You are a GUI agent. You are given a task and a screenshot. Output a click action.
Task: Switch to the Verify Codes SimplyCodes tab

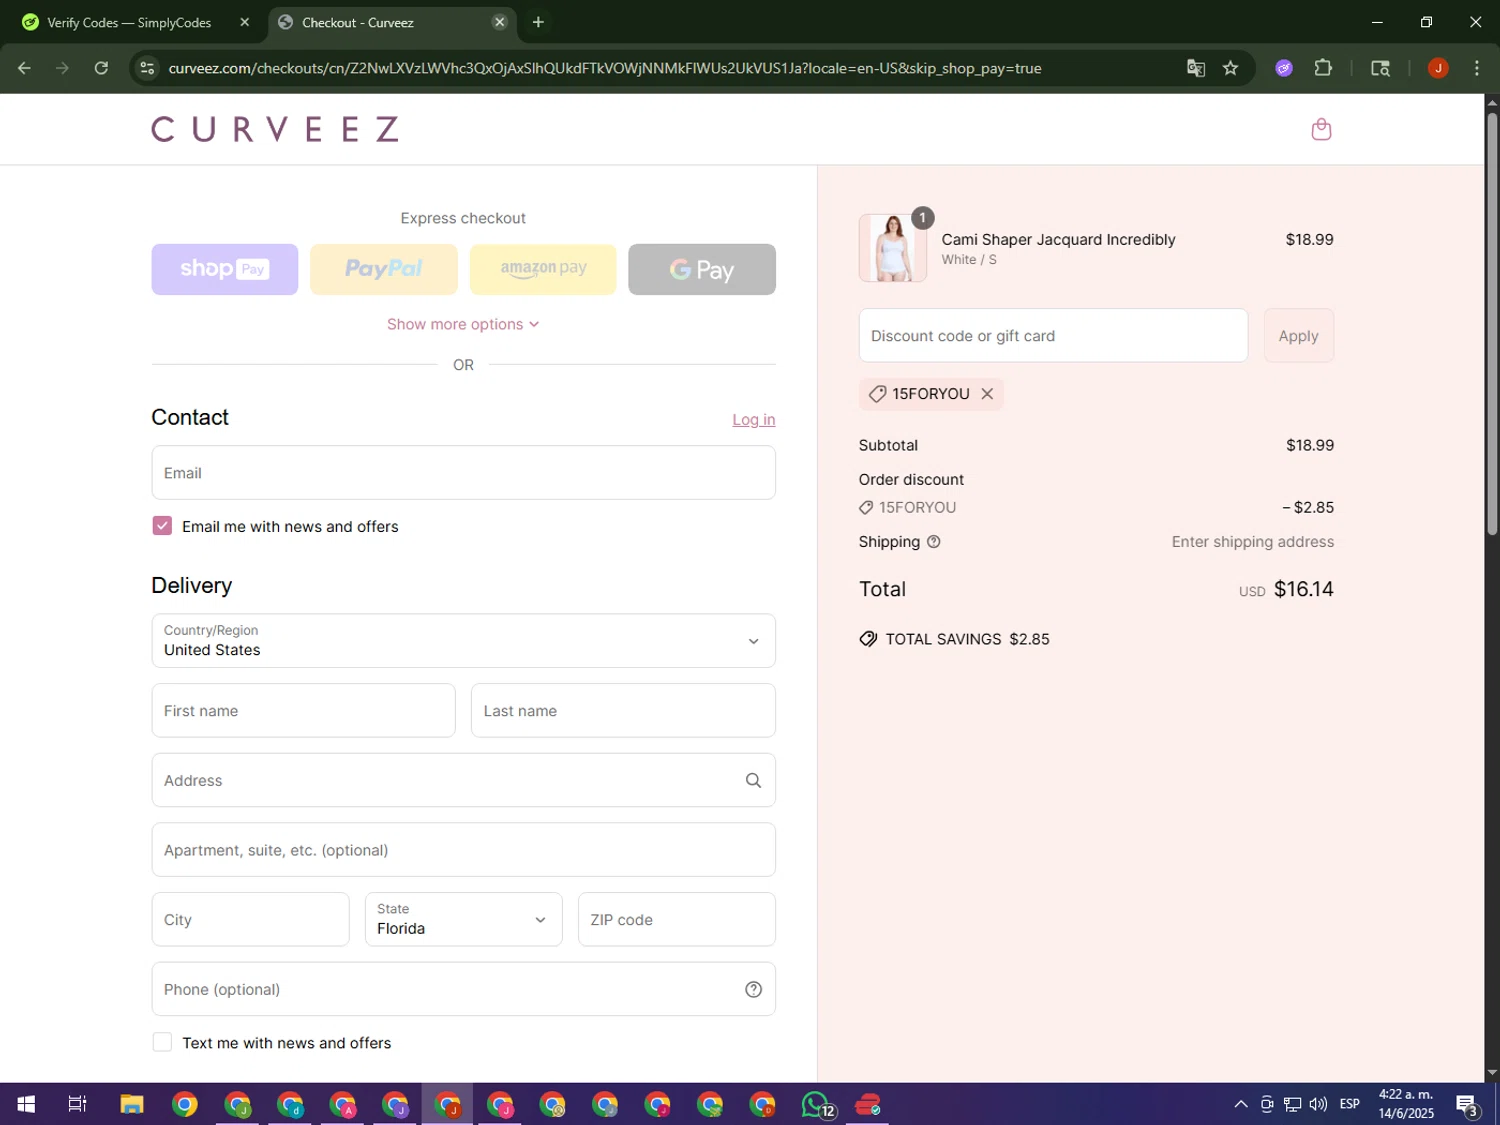coord(130,22)
